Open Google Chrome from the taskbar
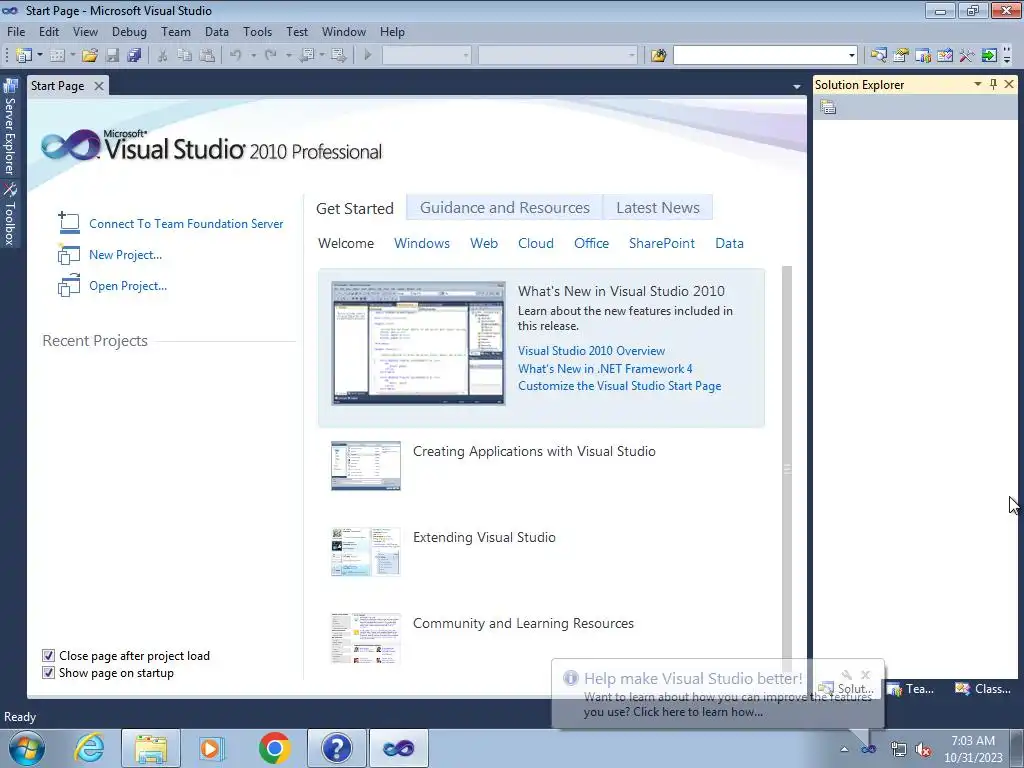Image resolution: width=1024 pixels, height=768 pixels. 274,748
